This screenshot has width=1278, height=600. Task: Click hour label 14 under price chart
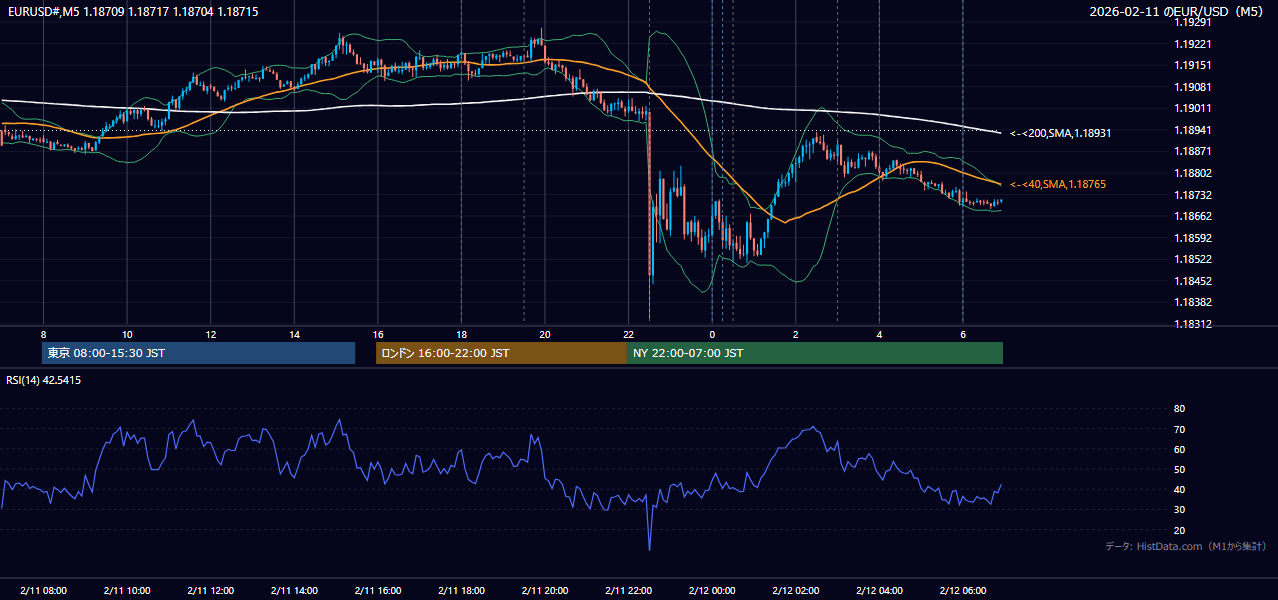294,334
